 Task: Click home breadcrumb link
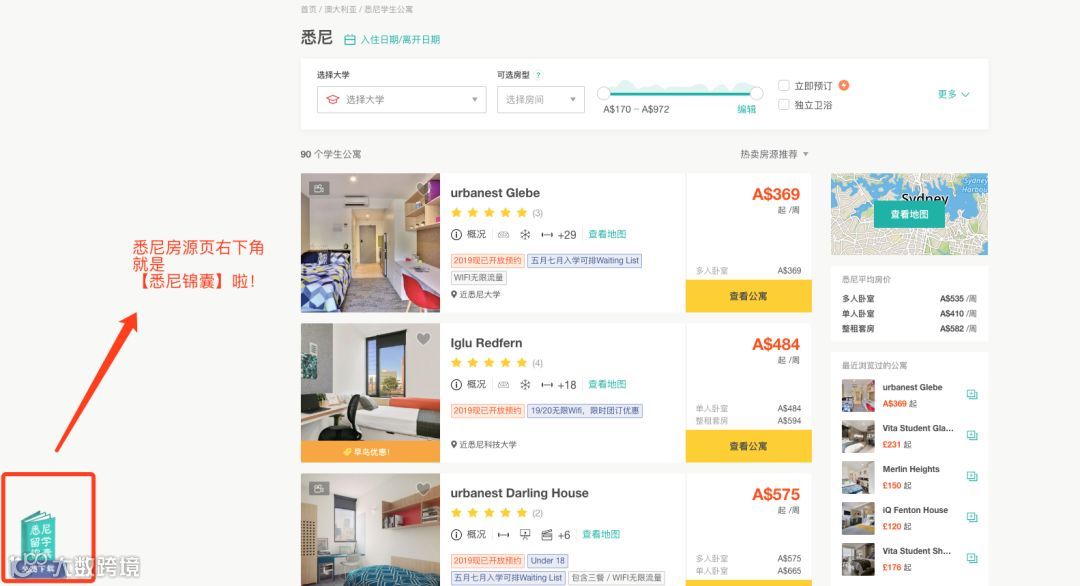309,10
